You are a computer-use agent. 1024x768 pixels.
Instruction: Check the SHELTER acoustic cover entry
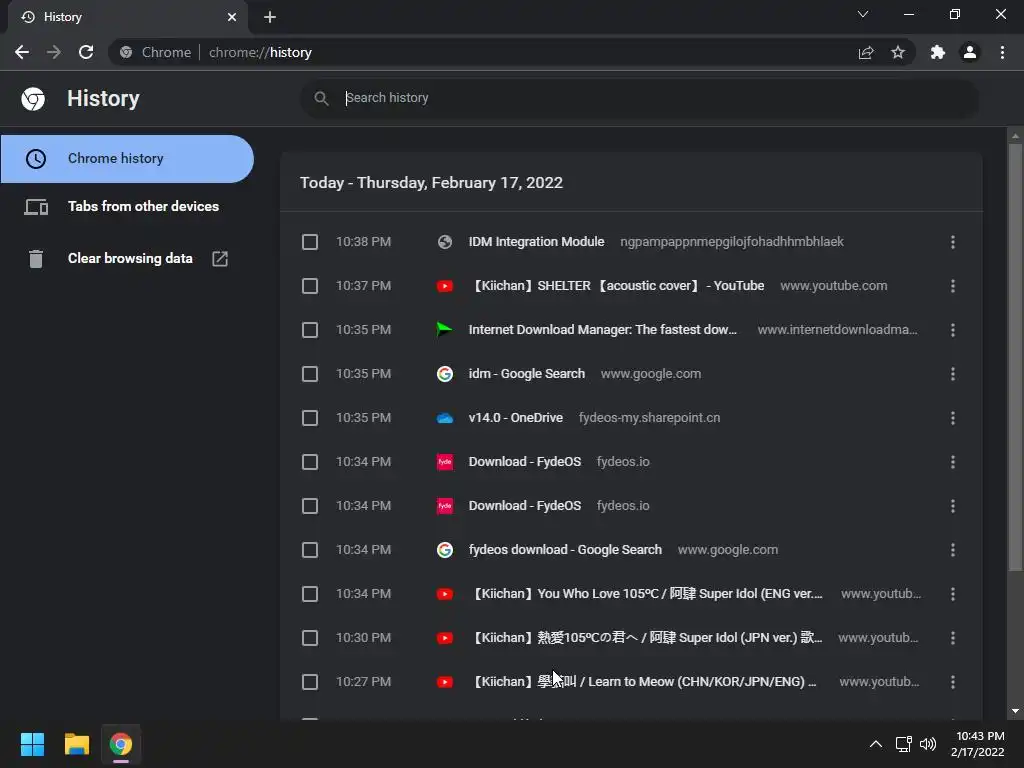[x=310, y=286]
